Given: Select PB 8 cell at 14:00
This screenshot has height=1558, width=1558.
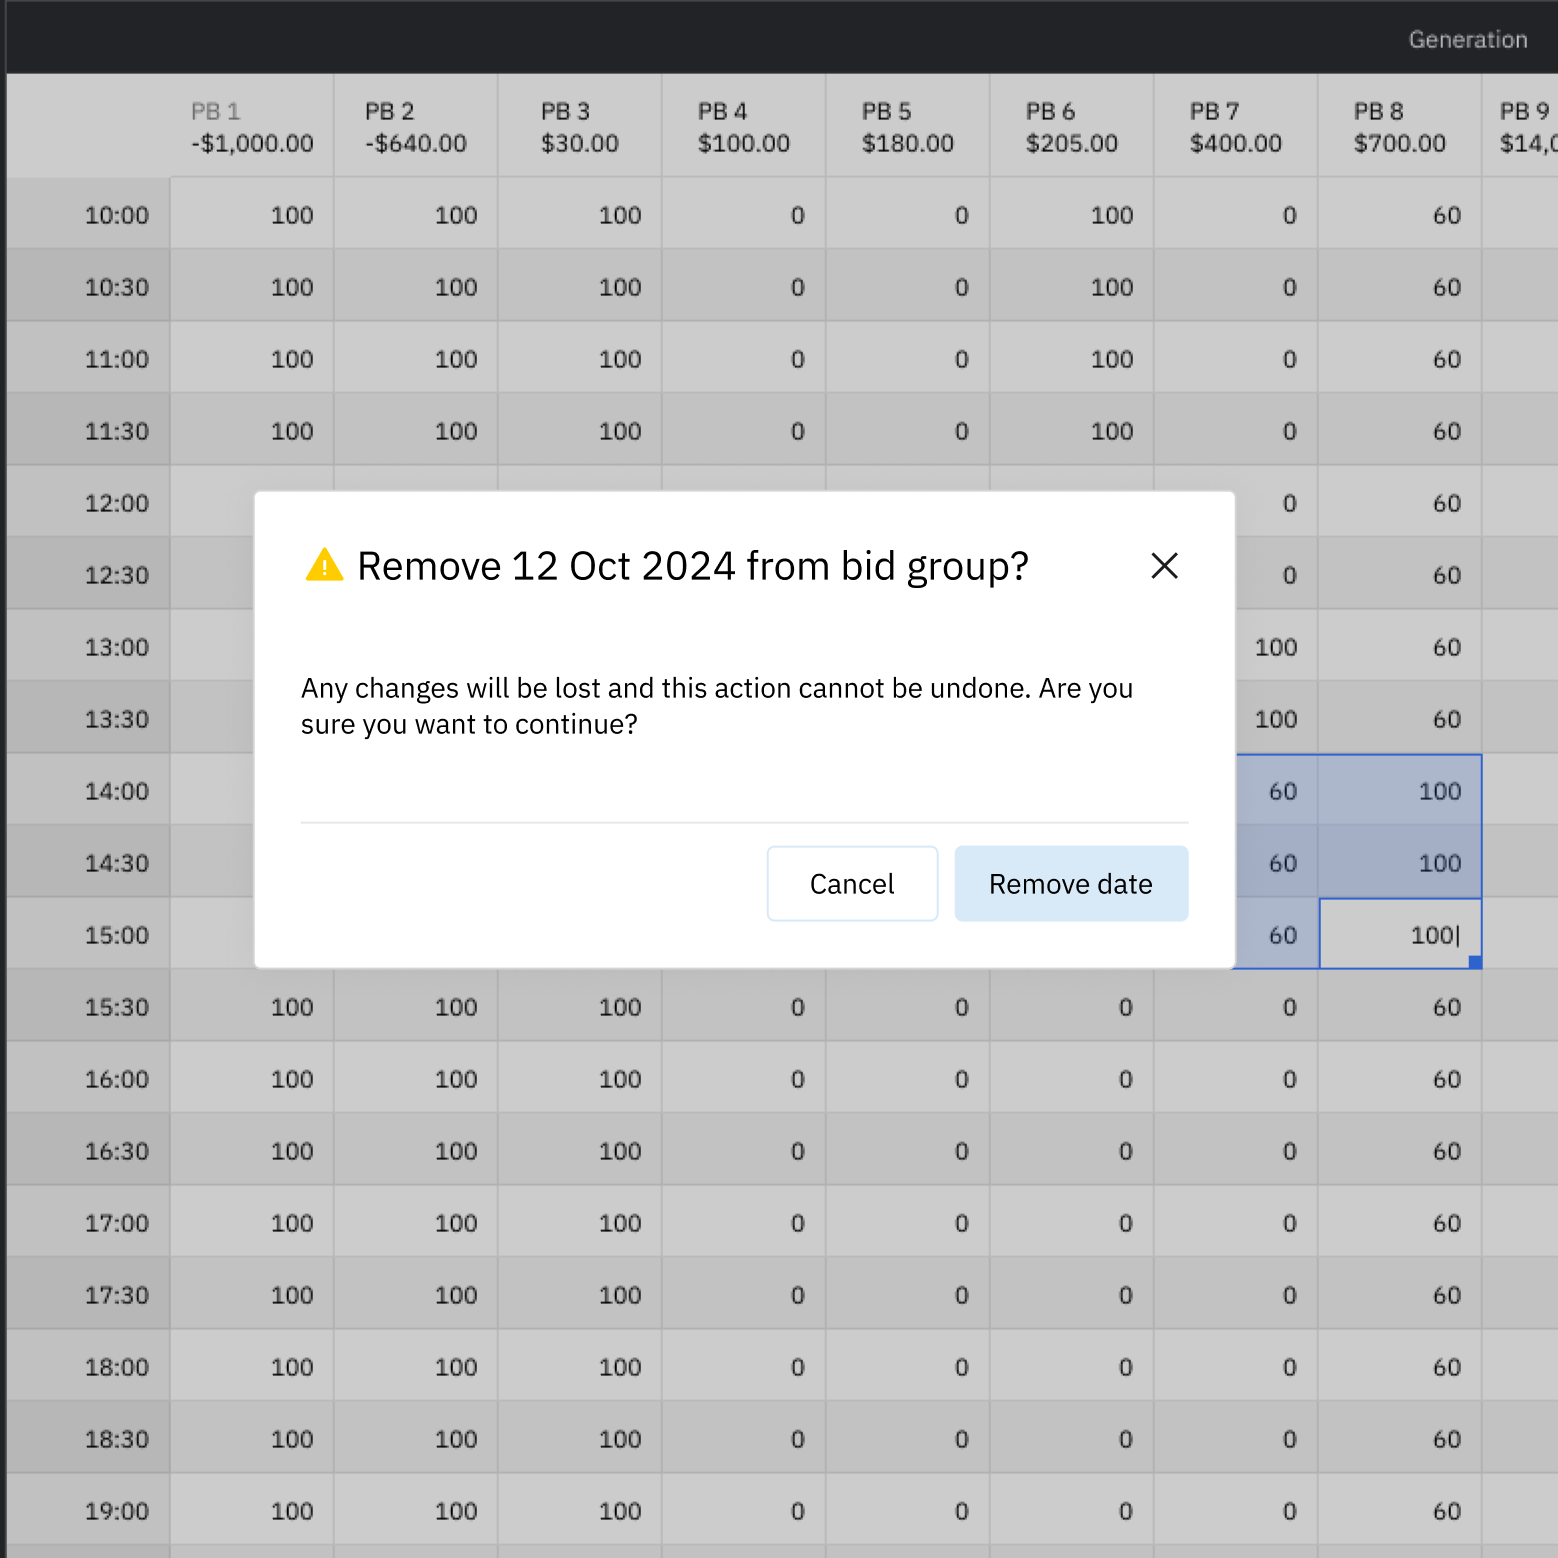Looking at the screenshot, I should [x=1400, y=791].
